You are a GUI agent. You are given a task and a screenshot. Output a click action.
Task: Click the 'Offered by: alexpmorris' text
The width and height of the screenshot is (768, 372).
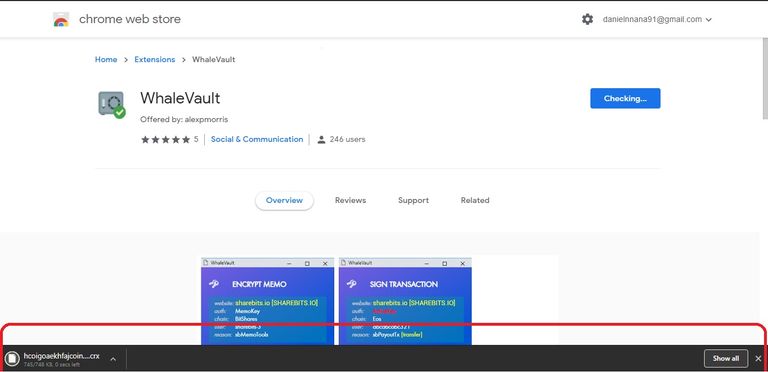(x=184, y=119)
